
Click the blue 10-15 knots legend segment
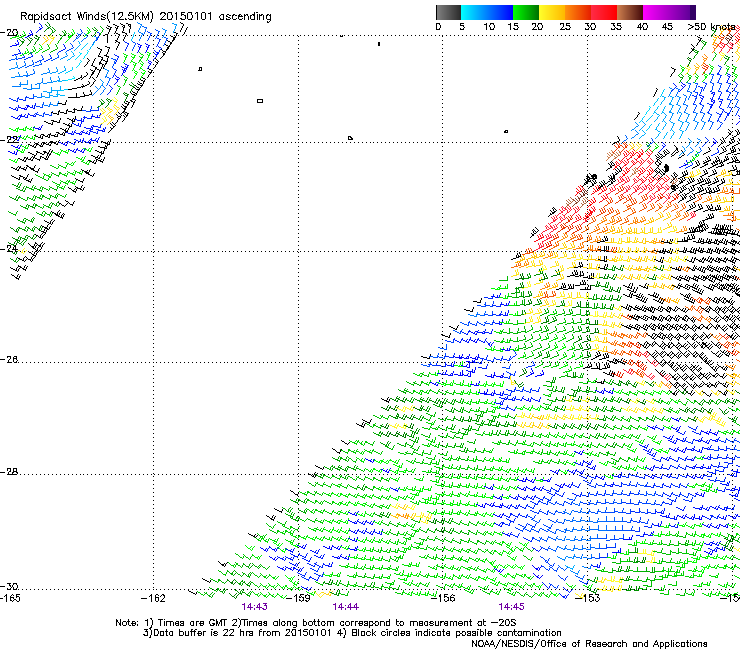[500, 12]
